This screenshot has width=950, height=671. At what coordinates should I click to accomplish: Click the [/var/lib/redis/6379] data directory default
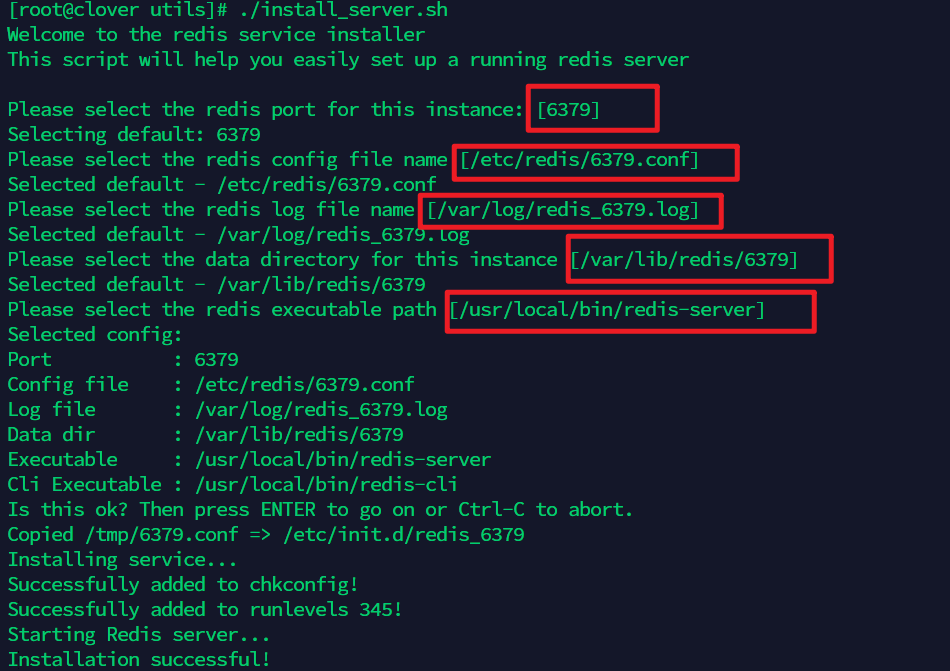pyautogui.click(x=683, y=260)
